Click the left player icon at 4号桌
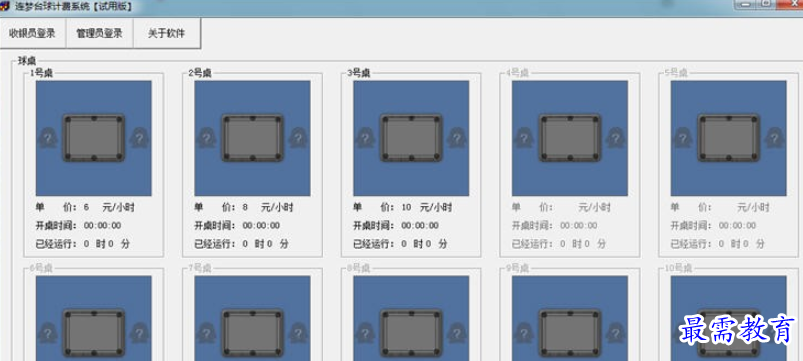The height and width of the screenshot is (361, 803). (524, 138)
